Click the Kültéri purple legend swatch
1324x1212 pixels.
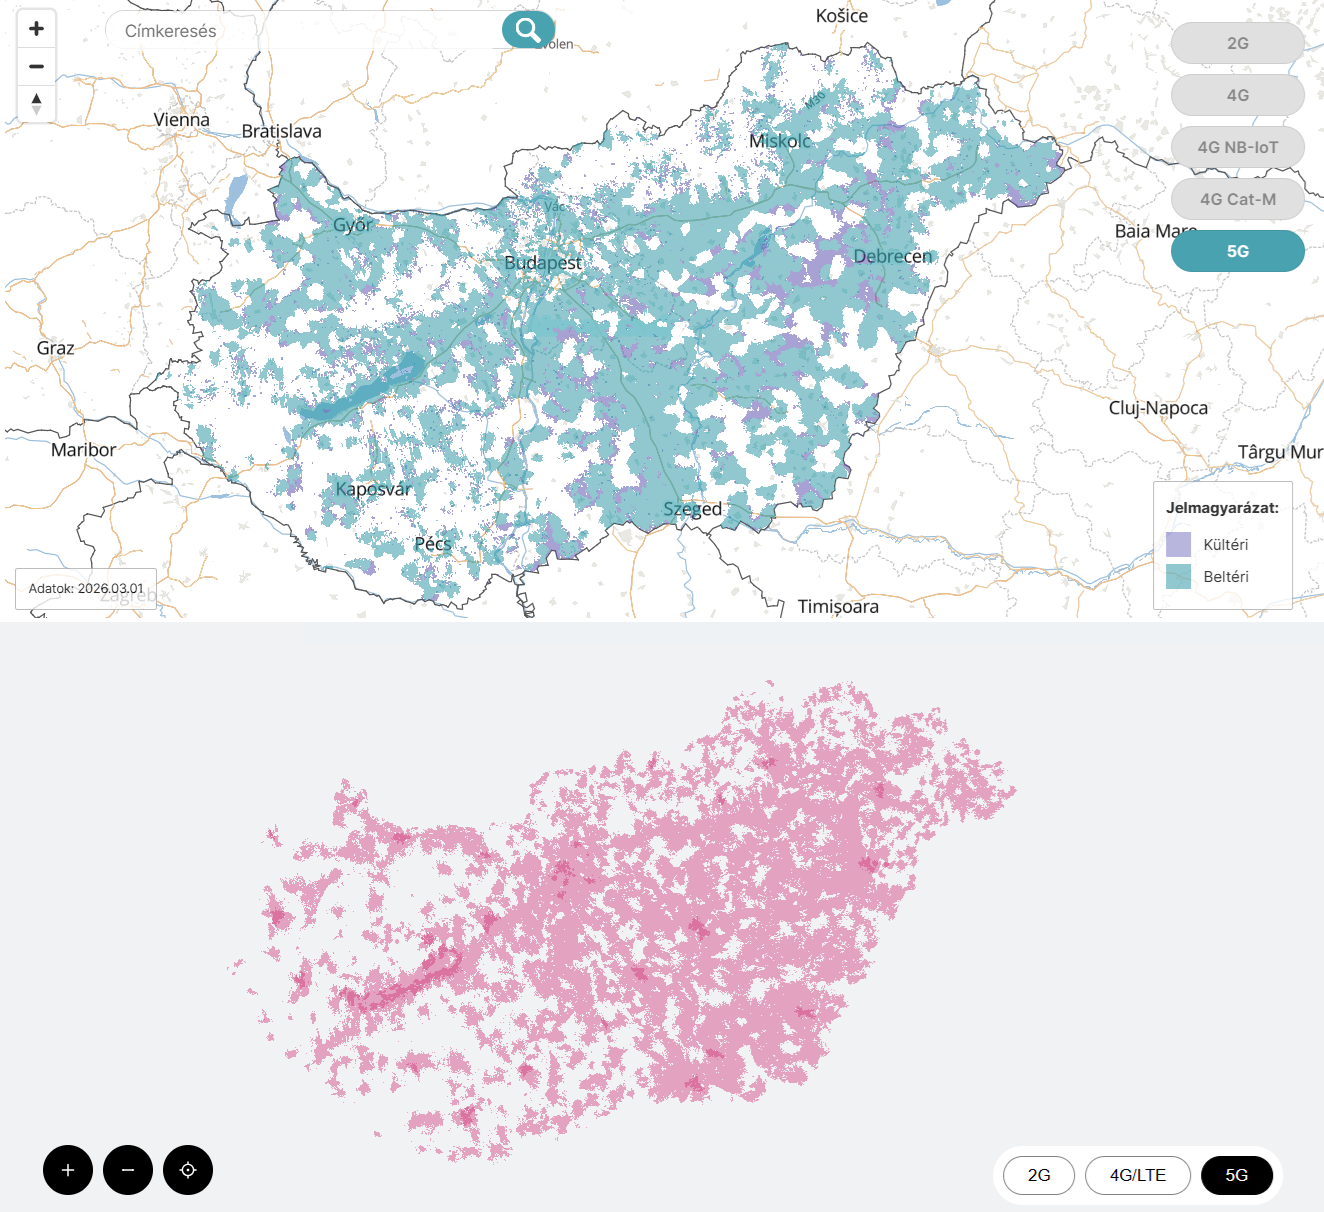(x=1178, y=544)
